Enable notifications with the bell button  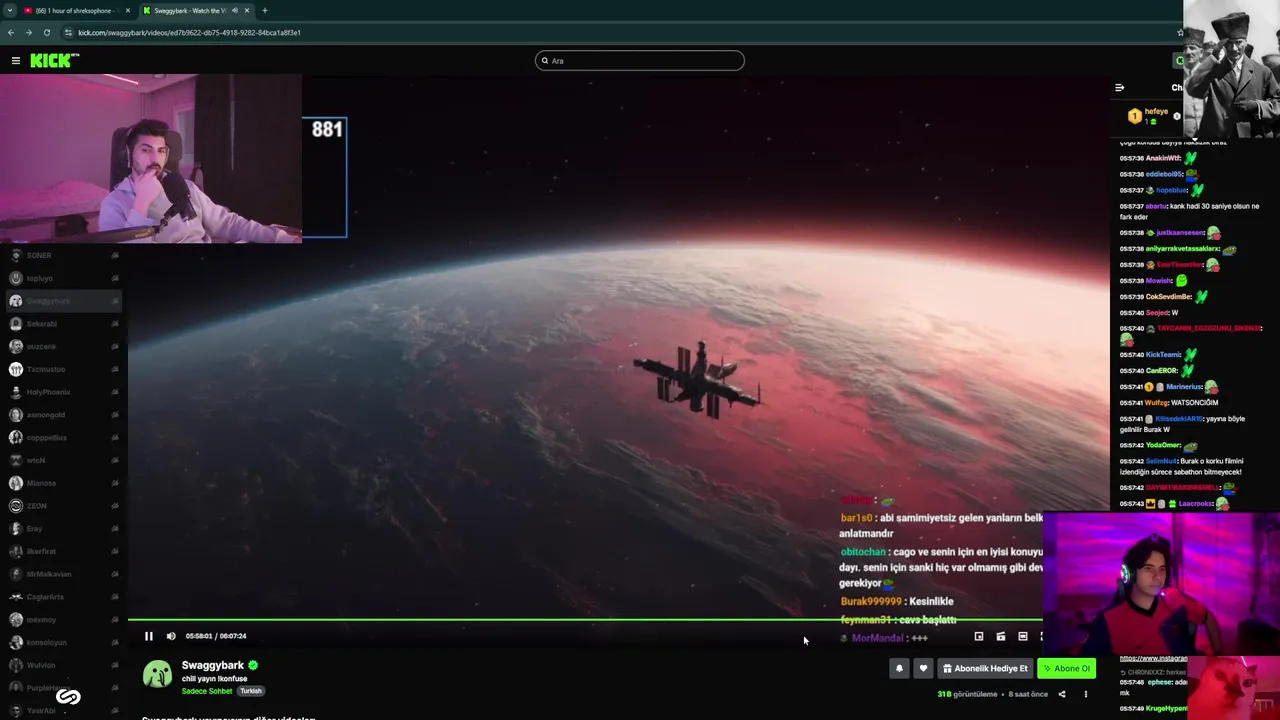(899, 668)
